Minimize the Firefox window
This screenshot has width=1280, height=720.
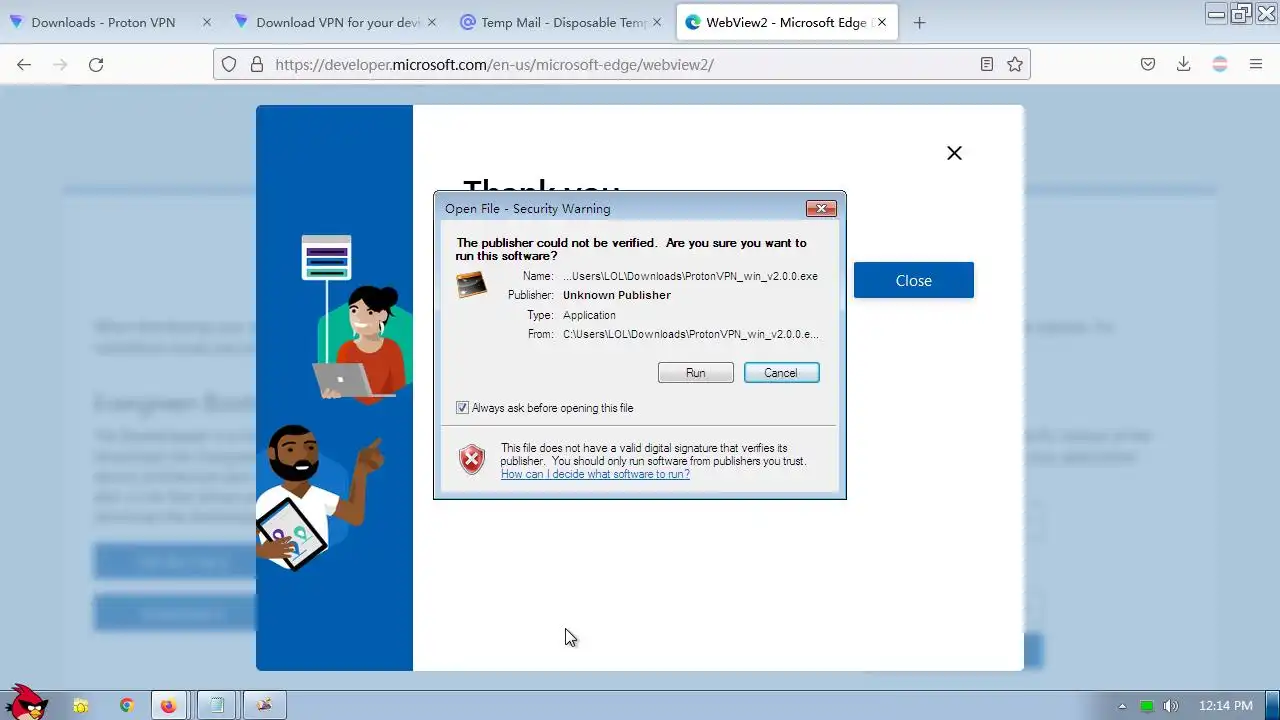(x=1216, y=13)
